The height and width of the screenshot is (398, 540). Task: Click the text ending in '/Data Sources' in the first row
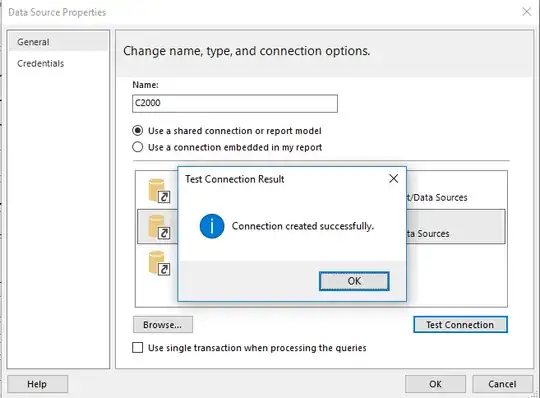[437, 198]
